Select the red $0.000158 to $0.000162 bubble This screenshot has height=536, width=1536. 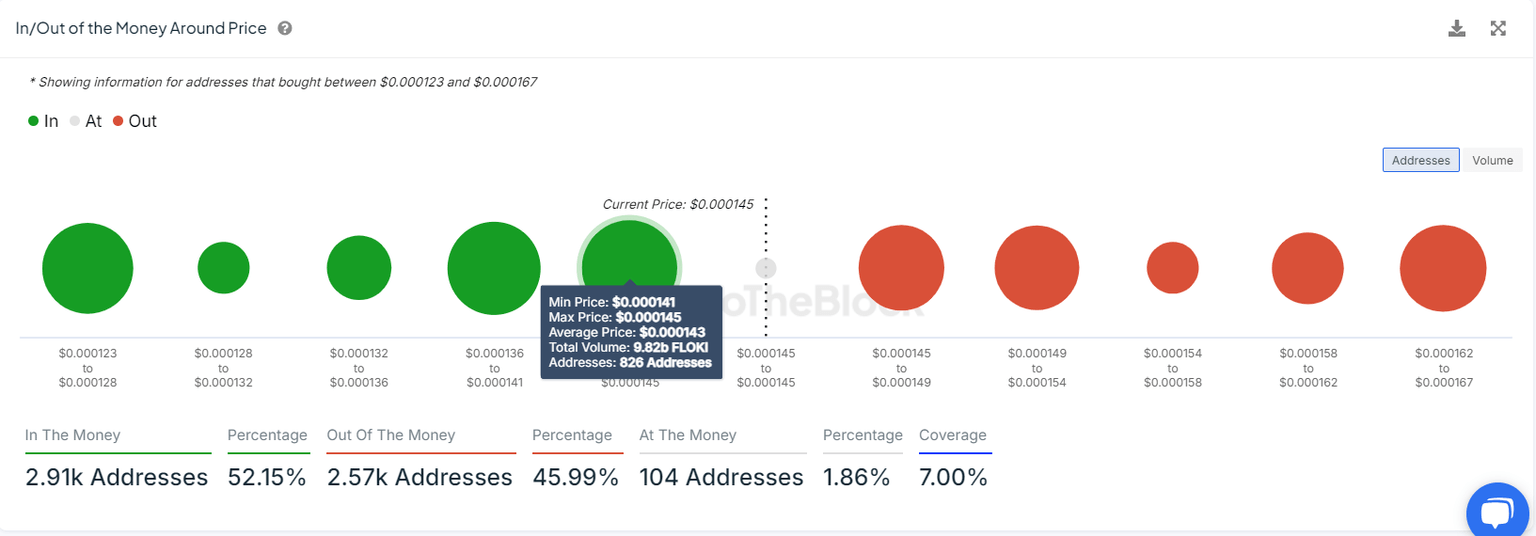coord(1308,268)
